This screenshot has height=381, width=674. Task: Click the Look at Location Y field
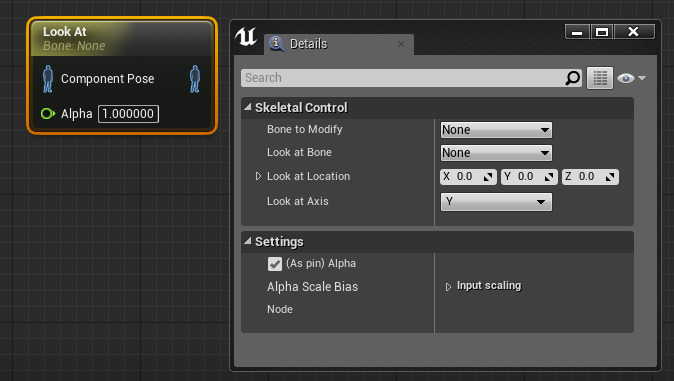(x=530, y=177)
